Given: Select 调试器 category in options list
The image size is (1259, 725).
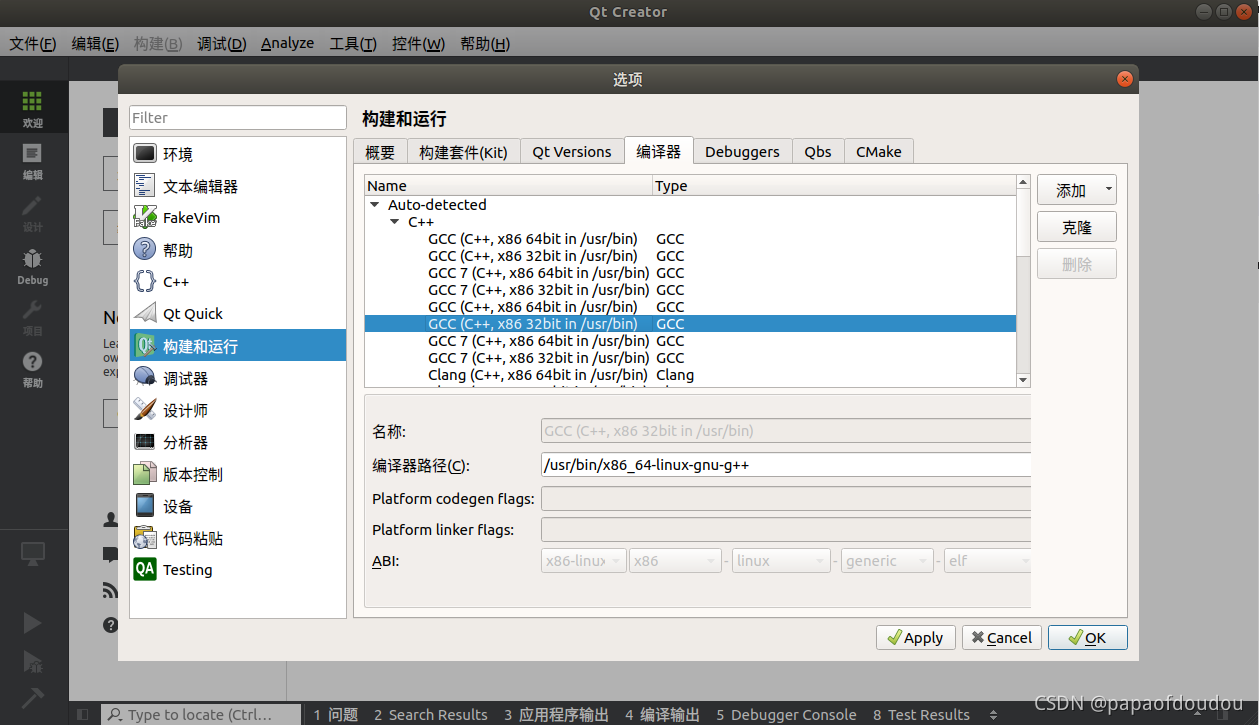Looking at the screenshot, I should tap(238, 378).
